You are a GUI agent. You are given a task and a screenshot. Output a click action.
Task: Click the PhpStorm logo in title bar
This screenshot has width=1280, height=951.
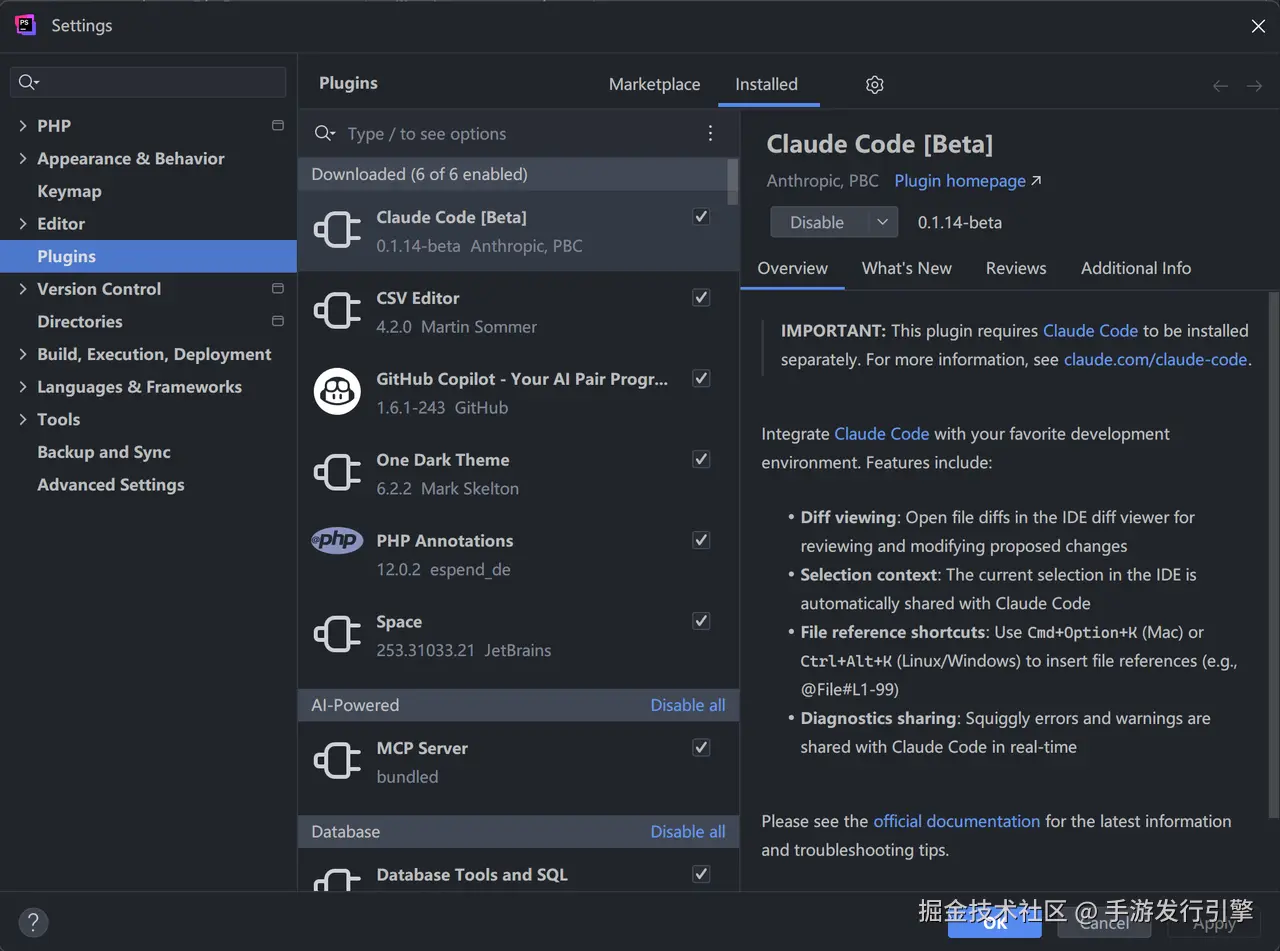click(26, 26)
